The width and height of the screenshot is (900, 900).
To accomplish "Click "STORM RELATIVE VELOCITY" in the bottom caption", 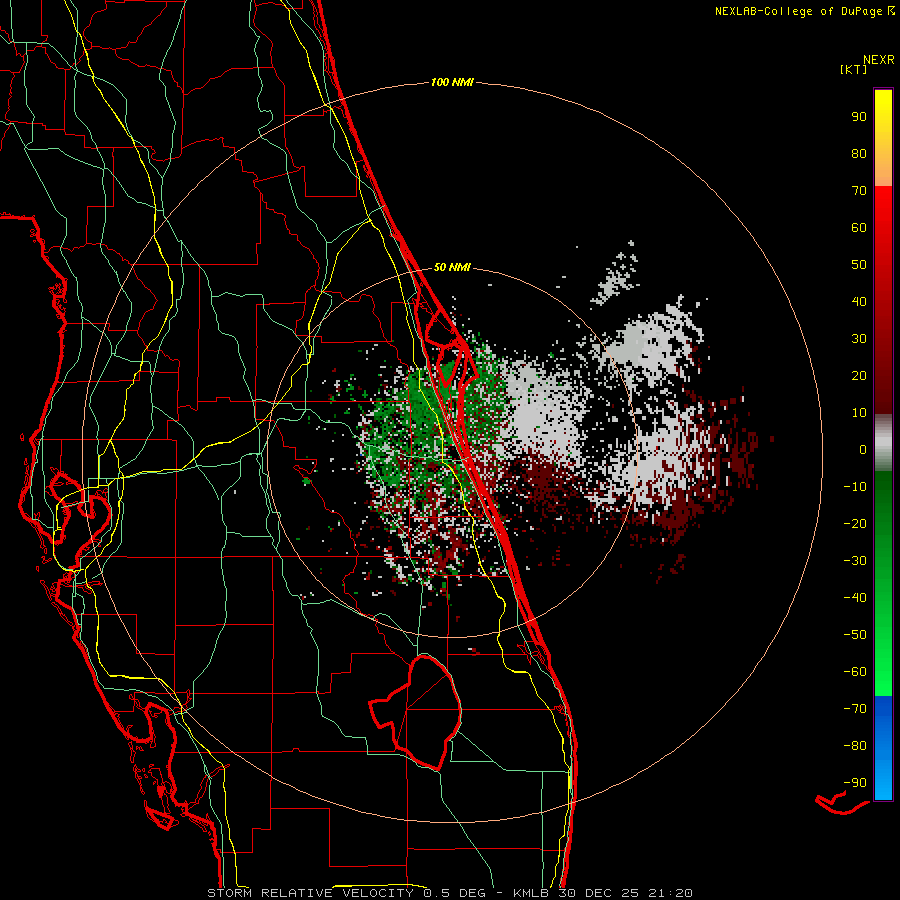I will [x=310, y=893].
